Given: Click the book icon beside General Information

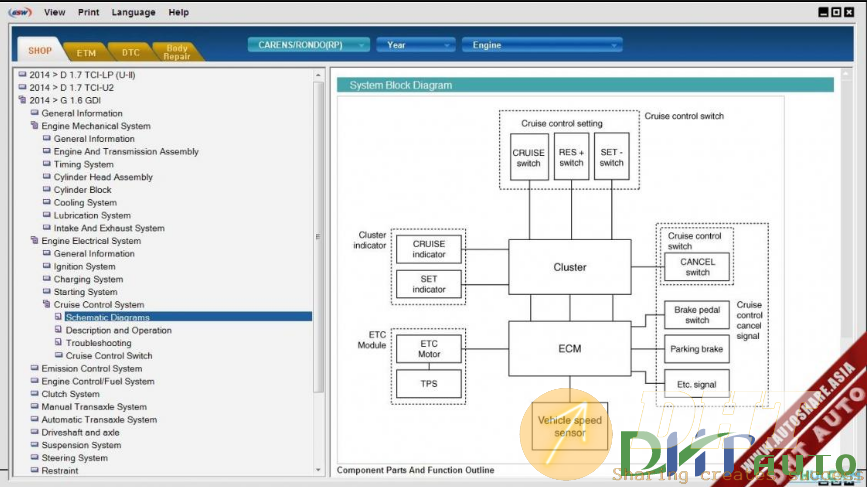Looking at the screenshot, I should pyautogui.click(x=34, y=114).
